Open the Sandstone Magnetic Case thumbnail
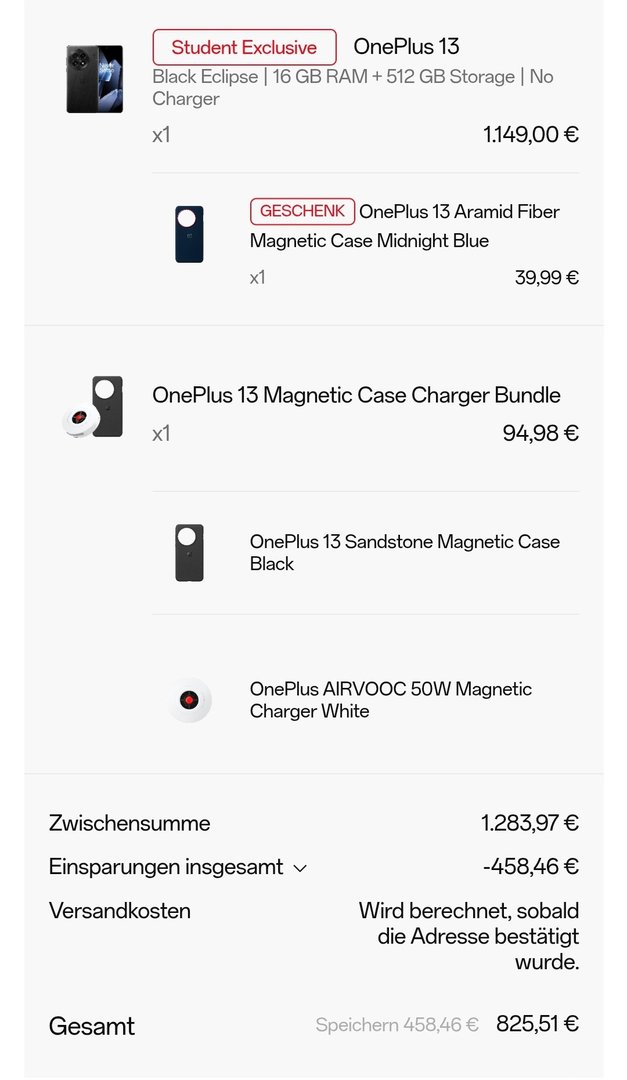The width and height of the screenshot is (627, 1080). [189, 552]
